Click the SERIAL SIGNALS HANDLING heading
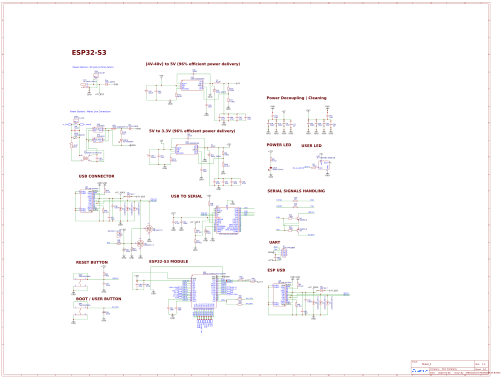This screenshot has width=503, height=378. pos(296,191)
